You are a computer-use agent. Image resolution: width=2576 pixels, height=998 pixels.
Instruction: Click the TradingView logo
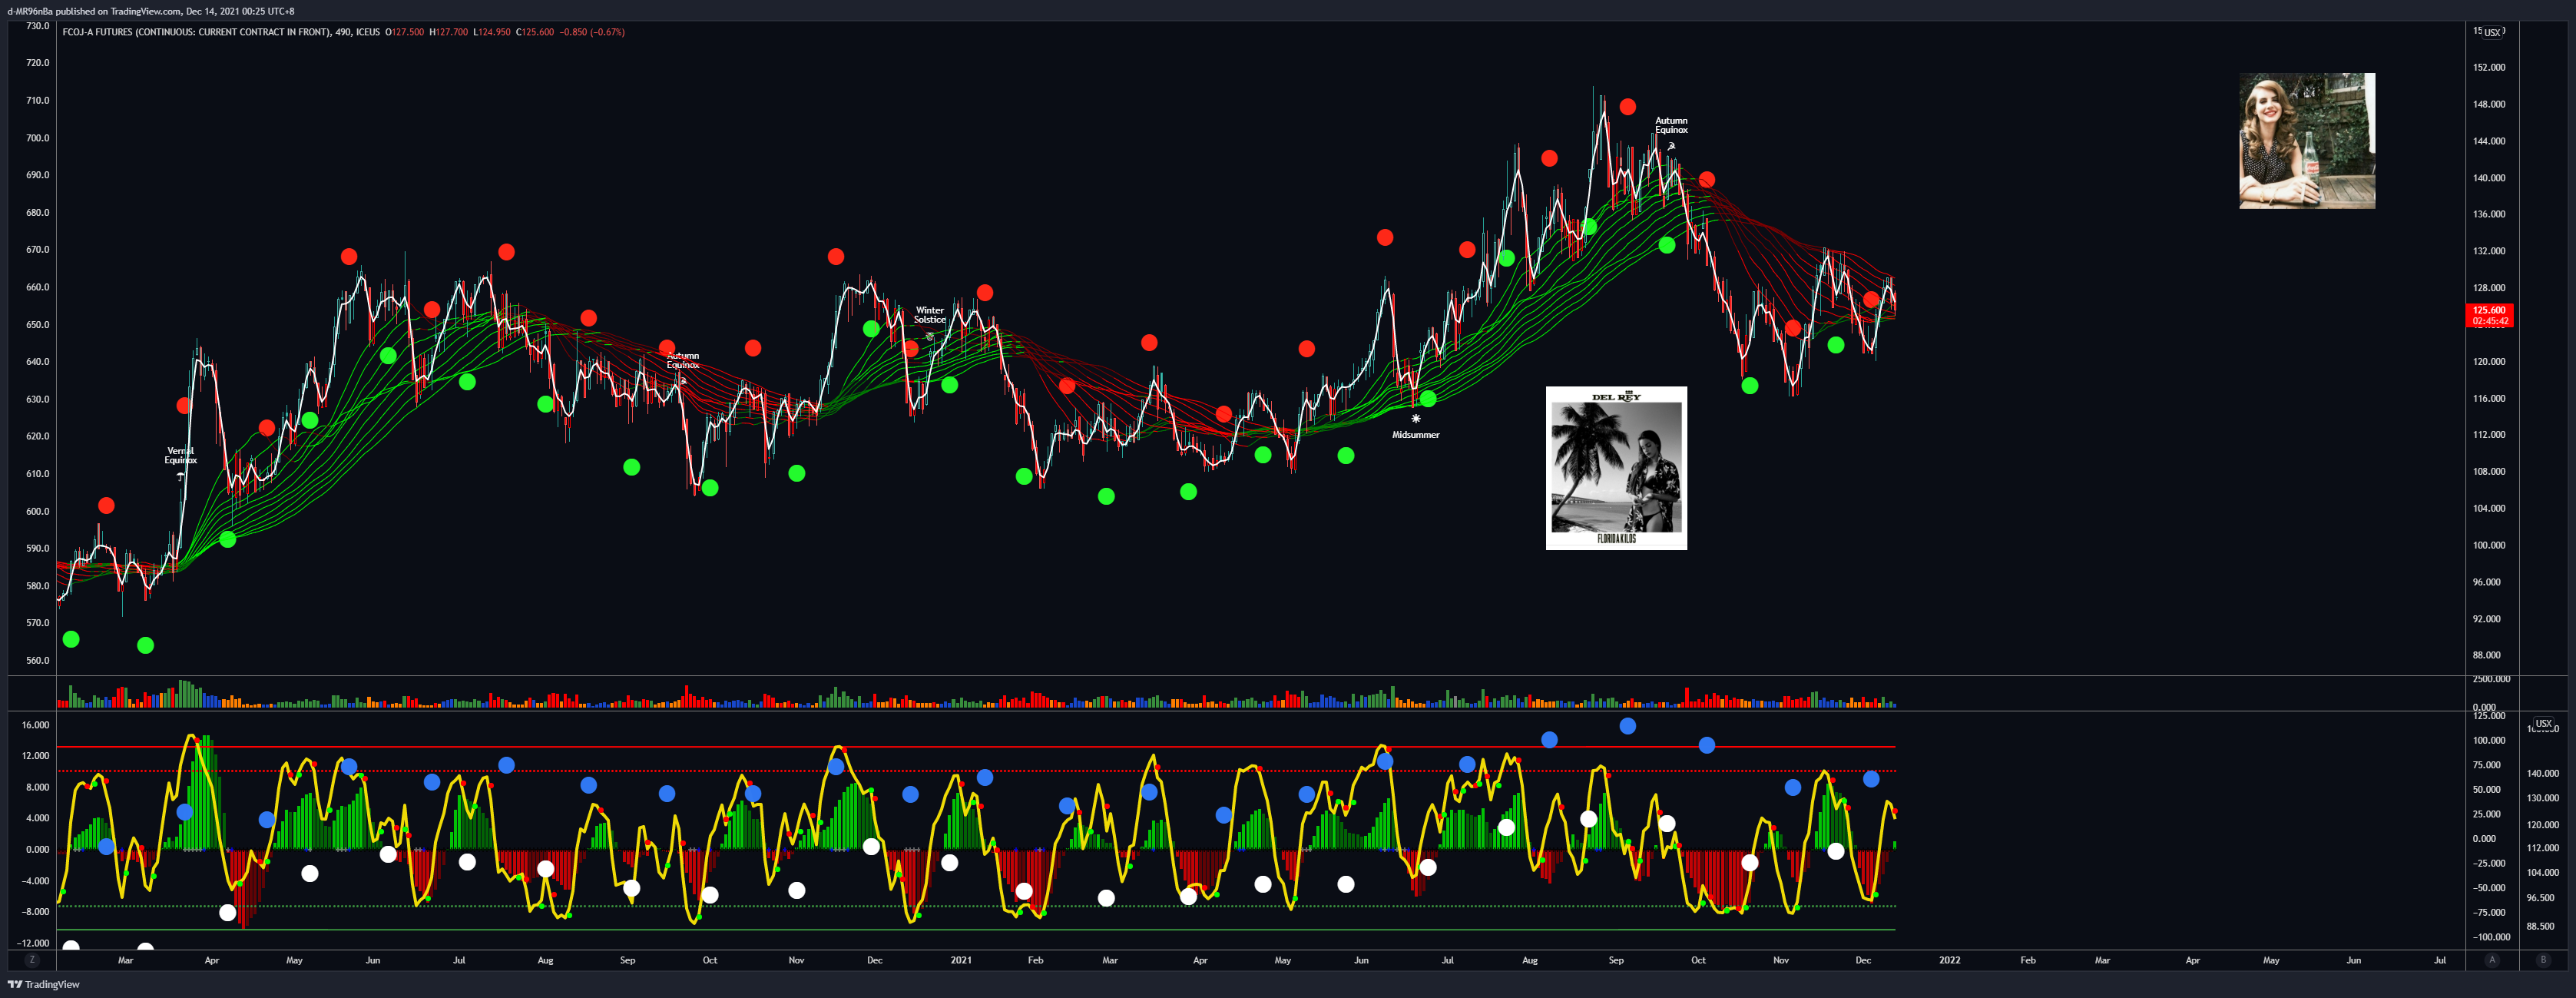44,984
